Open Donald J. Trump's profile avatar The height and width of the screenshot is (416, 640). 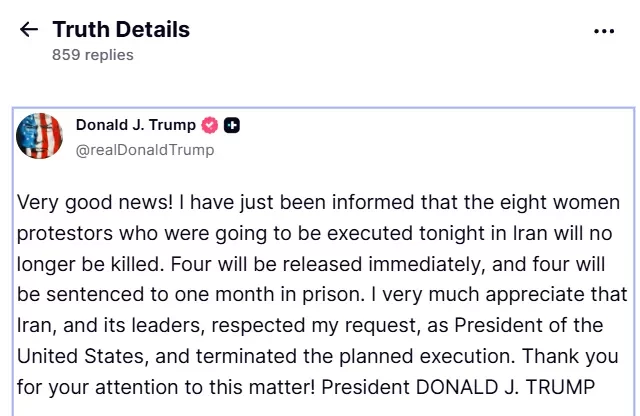coord(40,137)
